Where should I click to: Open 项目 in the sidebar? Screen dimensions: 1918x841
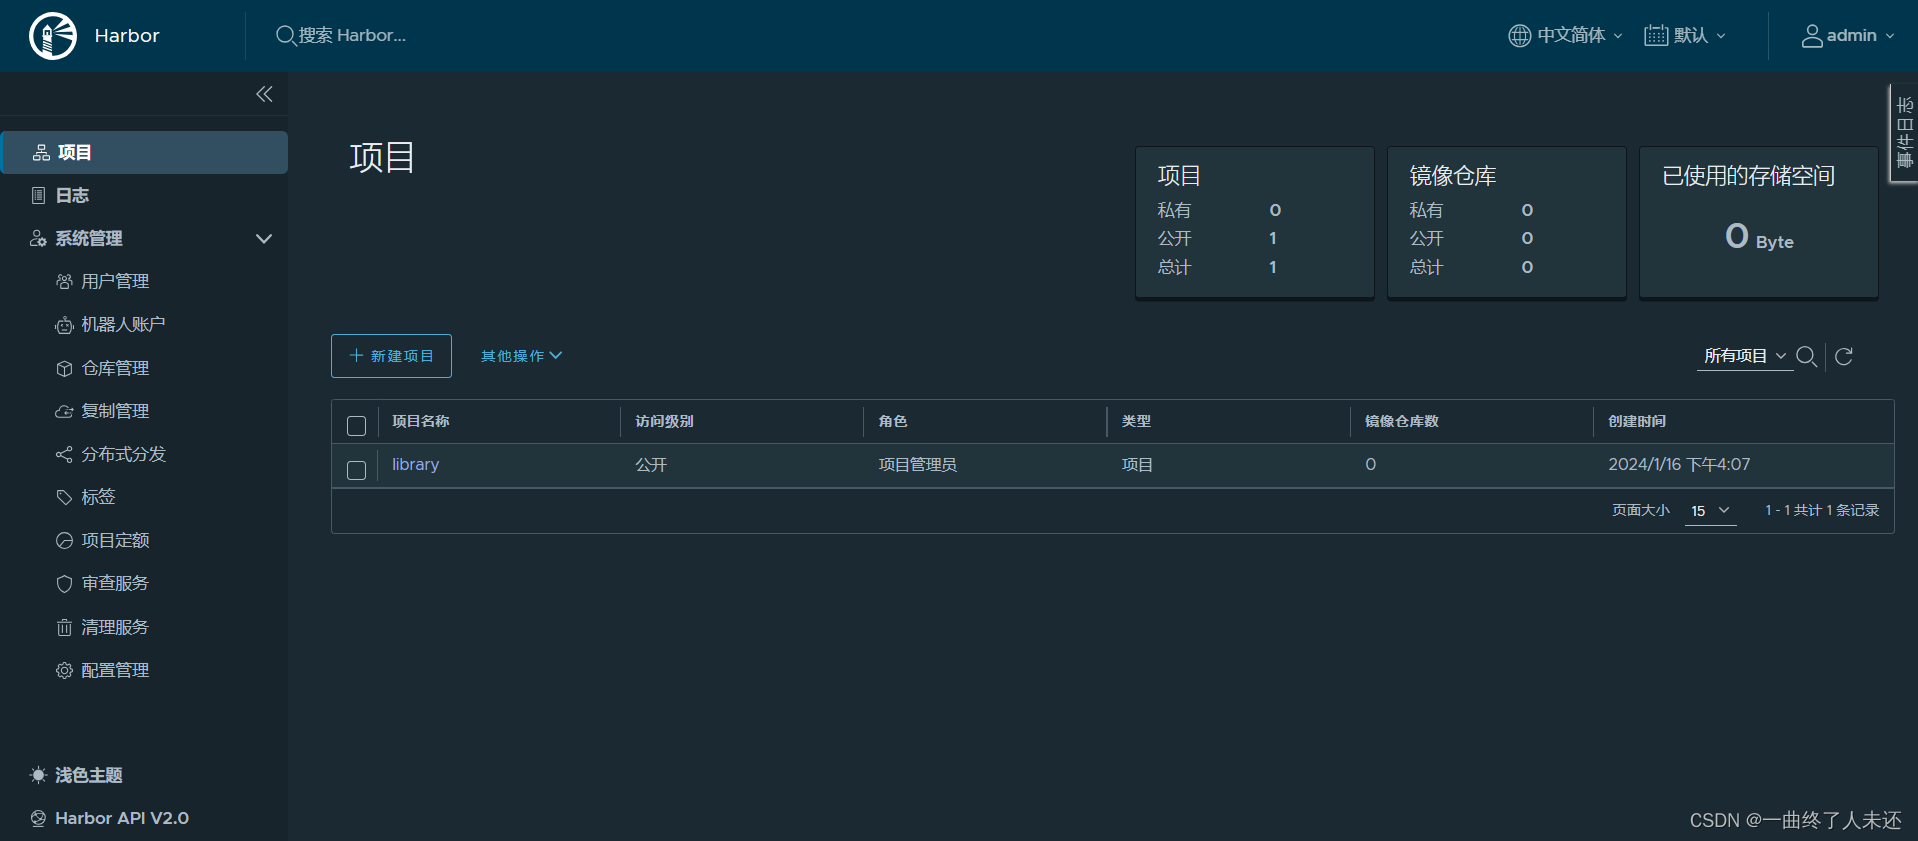(x=144, y=152)
